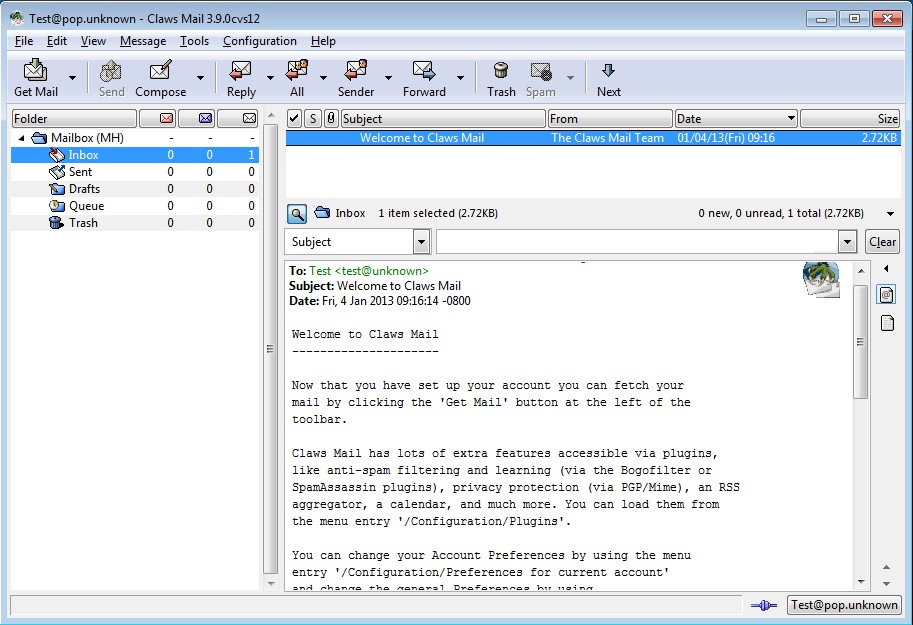The height and width of the screenshot is (625, 913).
Task: Show the message text part icon
Action: 887,323
